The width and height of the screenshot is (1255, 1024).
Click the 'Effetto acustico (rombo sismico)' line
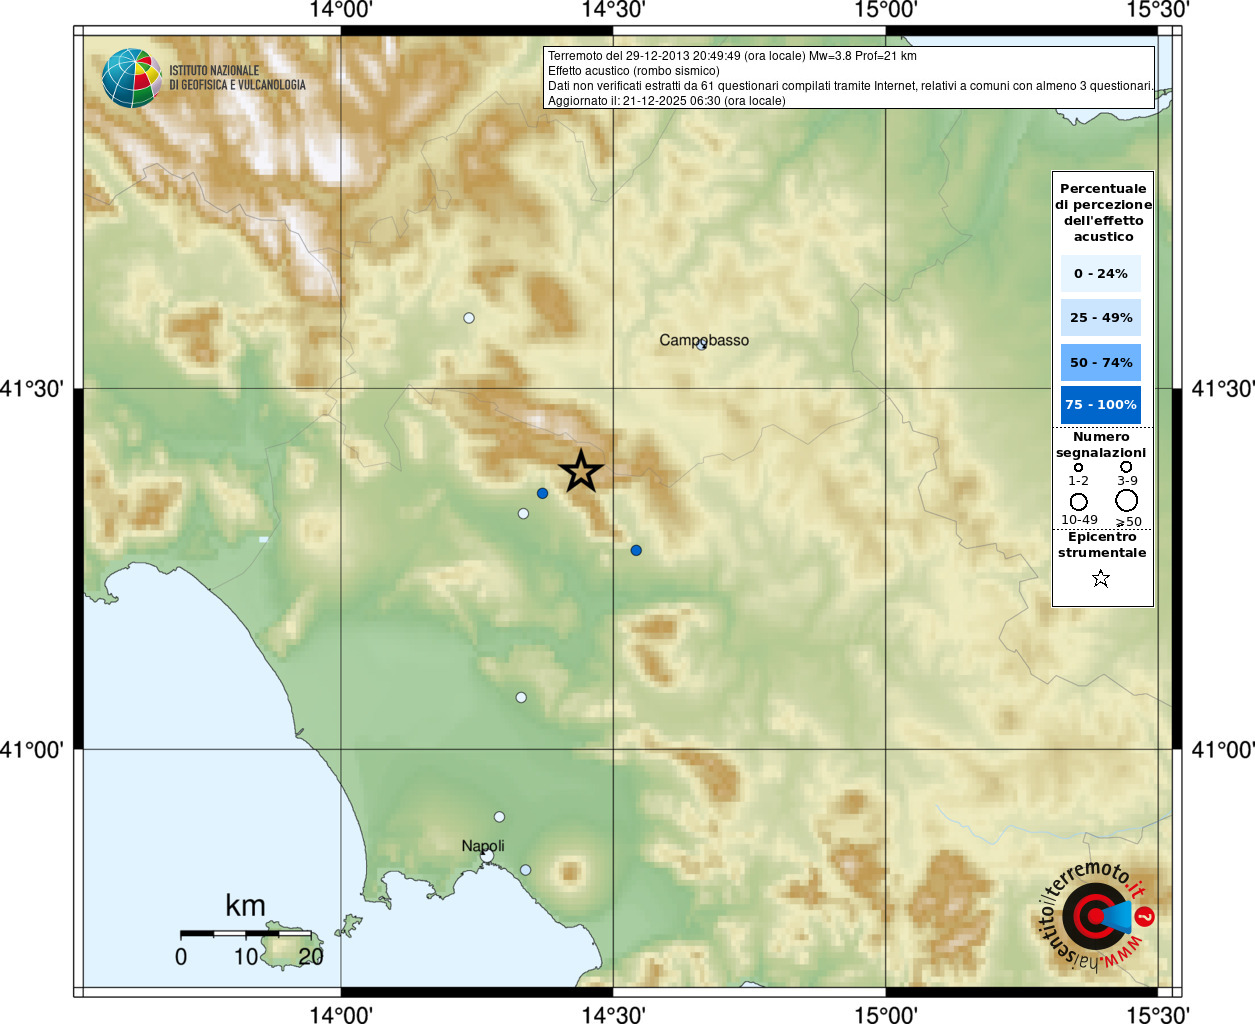(633, 71)
